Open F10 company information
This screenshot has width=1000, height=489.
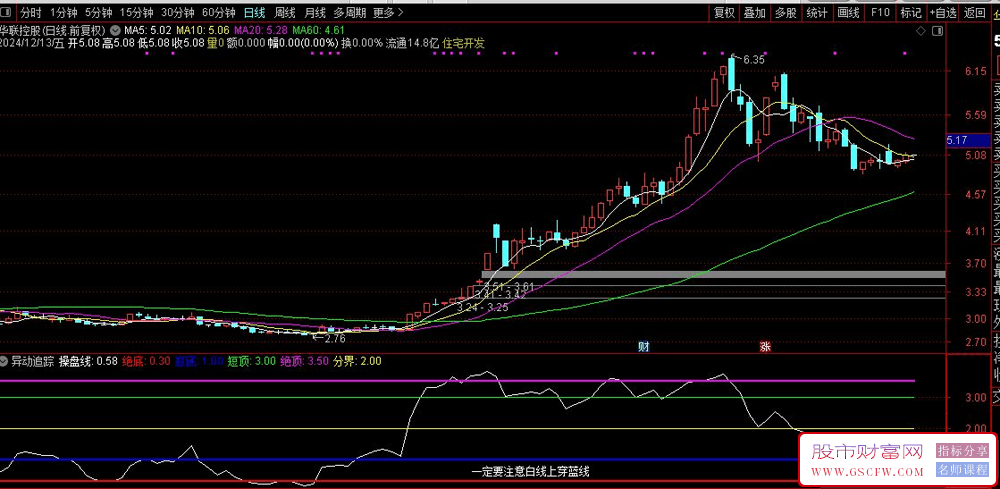[880, 12]
